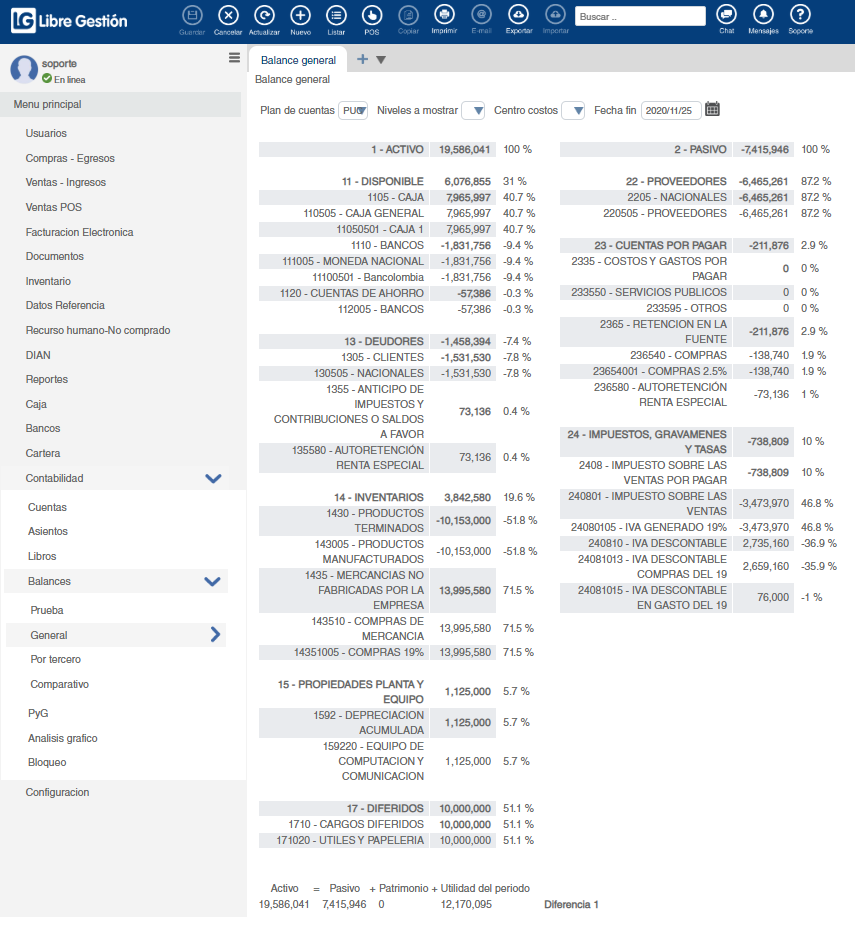The height and width of the screenshot is (929, 855).
Task: Open the Ventas POS menu item
Action: (x=52, y=206)
